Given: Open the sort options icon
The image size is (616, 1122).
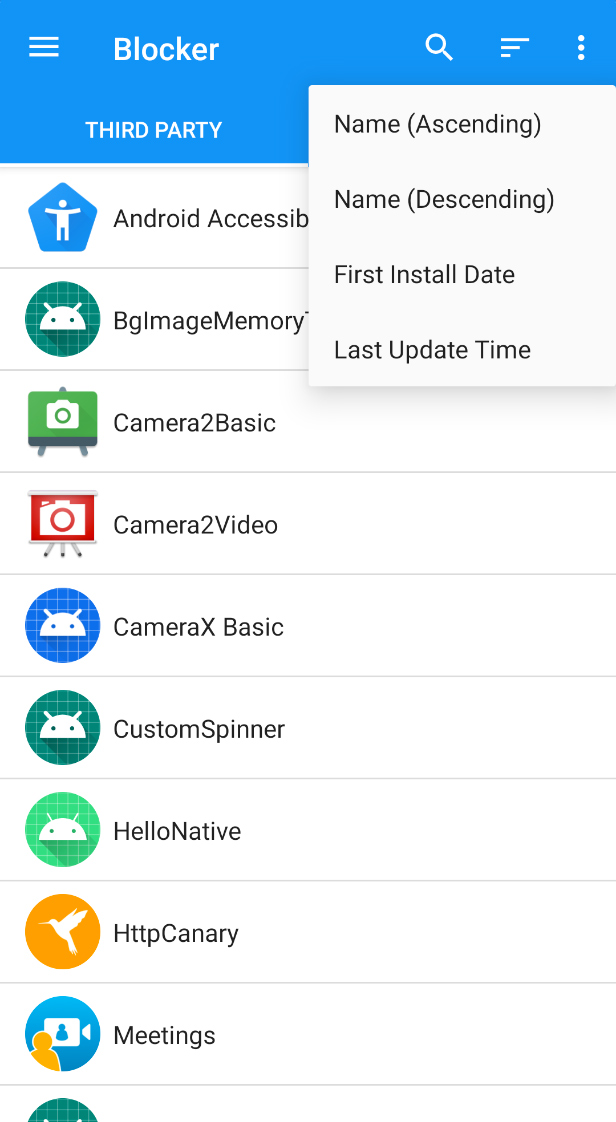Looking at the screenshot, I should [514, 47].
